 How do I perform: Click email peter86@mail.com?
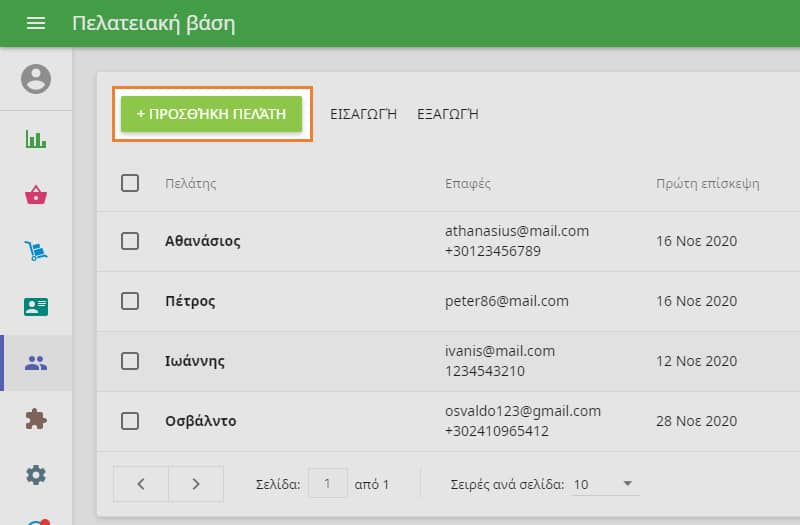tap(507, 301)
